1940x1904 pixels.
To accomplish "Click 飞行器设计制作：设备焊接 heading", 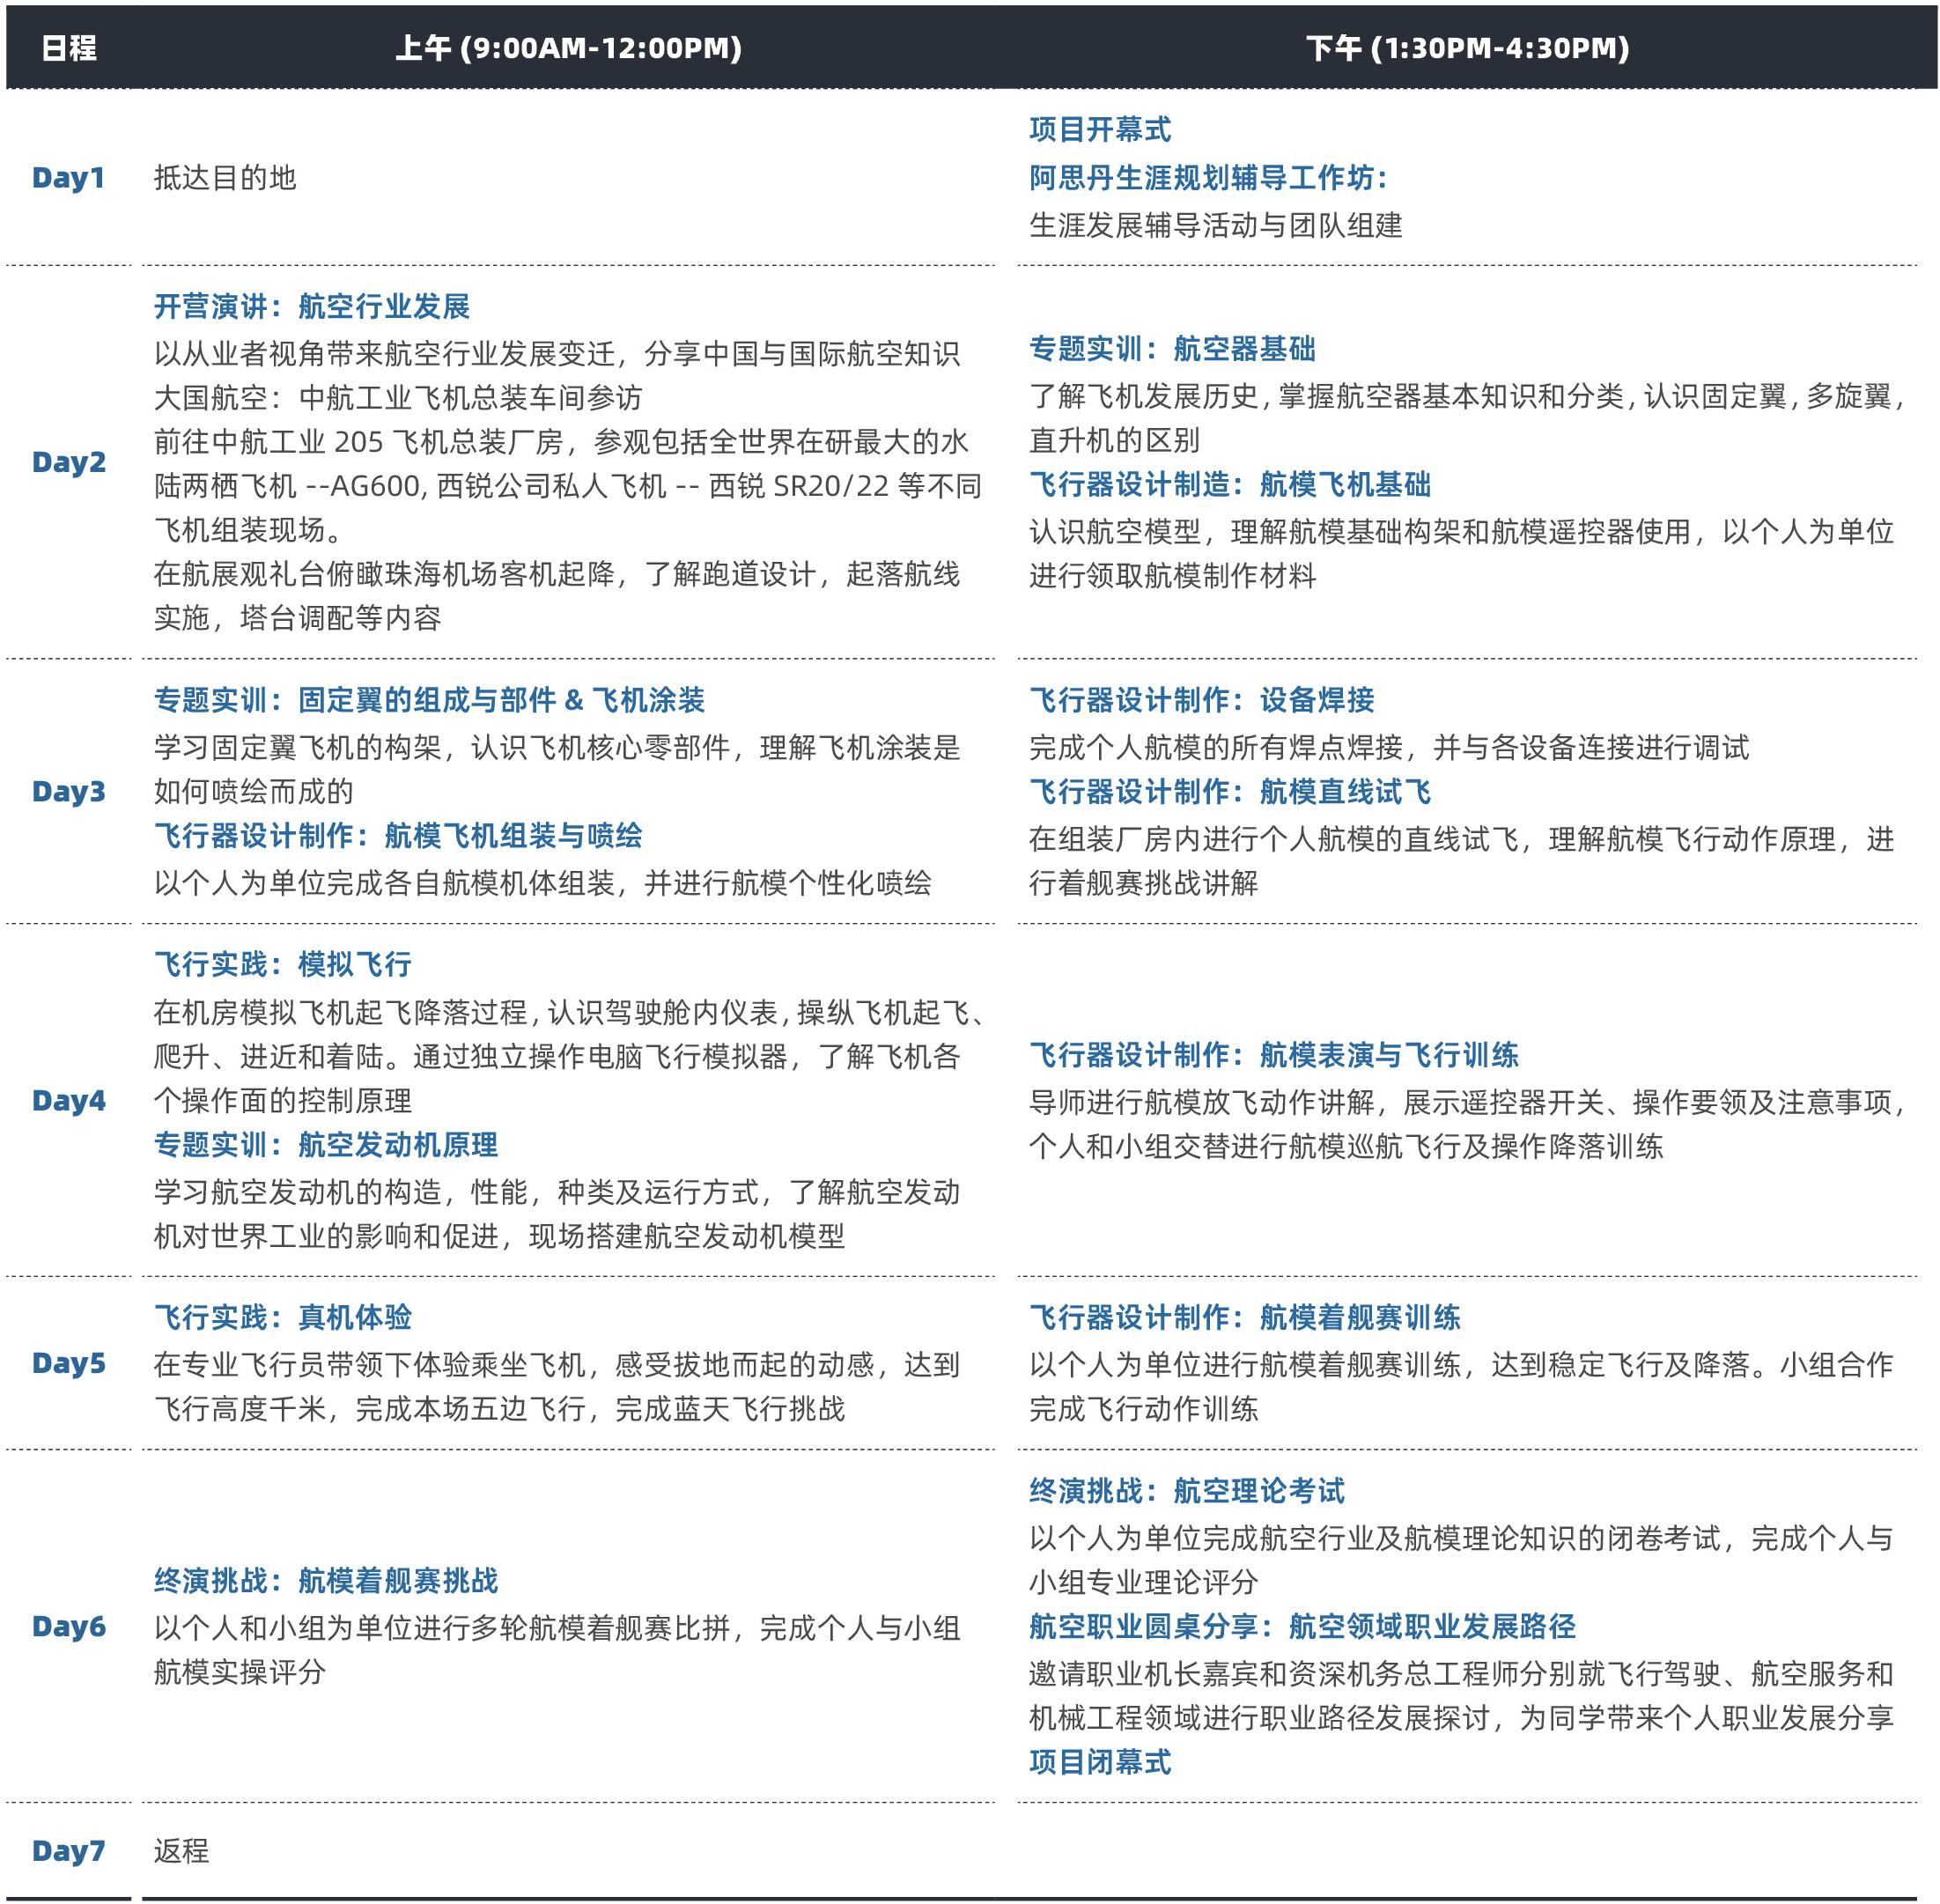I will [x=1201, y=700].
